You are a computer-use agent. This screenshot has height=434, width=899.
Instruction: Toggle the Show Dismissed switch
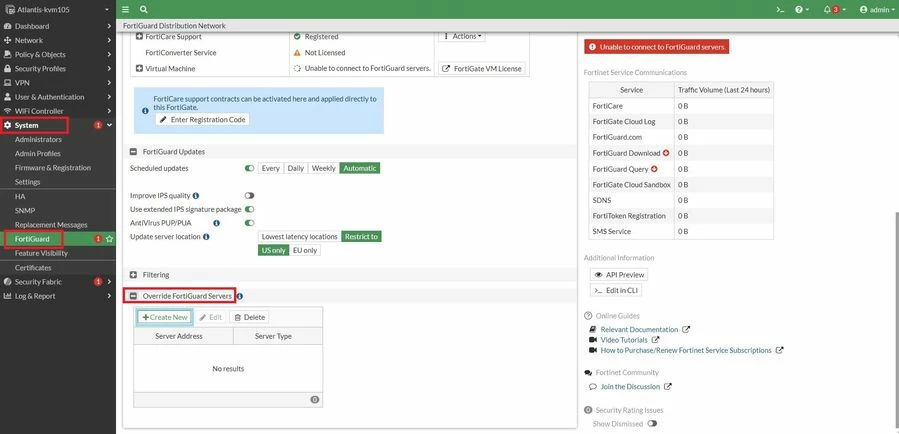coord(652,424)
